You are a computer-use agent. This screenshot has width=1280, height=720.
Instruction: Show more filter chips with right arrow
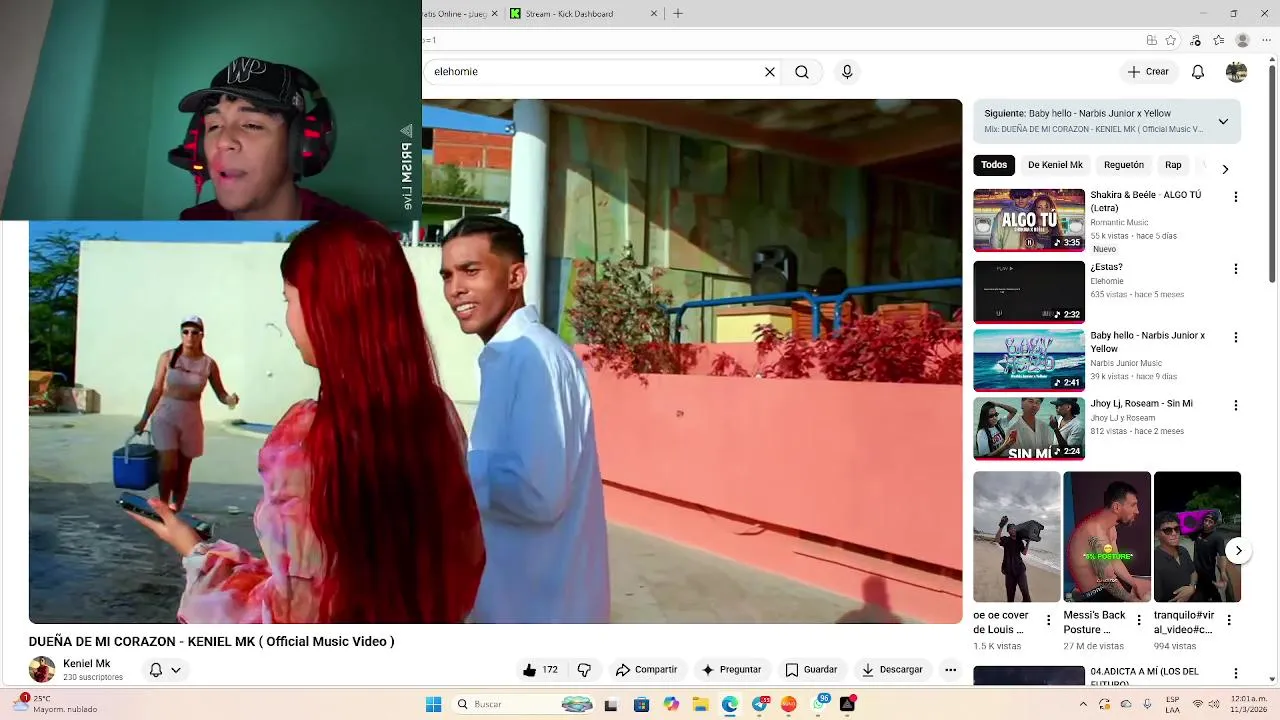point(1225,168)
